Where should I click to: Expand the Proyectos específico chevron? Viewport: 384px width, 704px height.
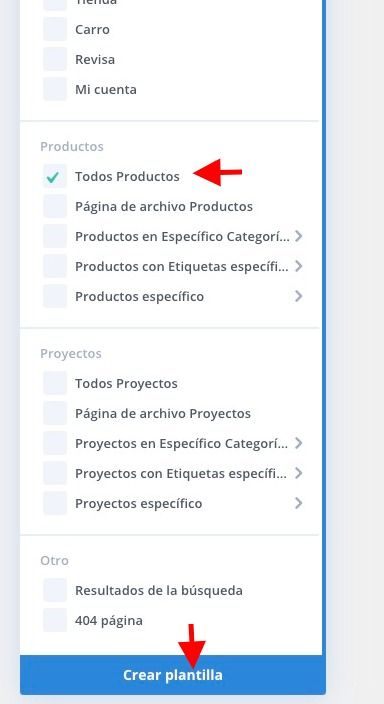click(x=299, y=503)
